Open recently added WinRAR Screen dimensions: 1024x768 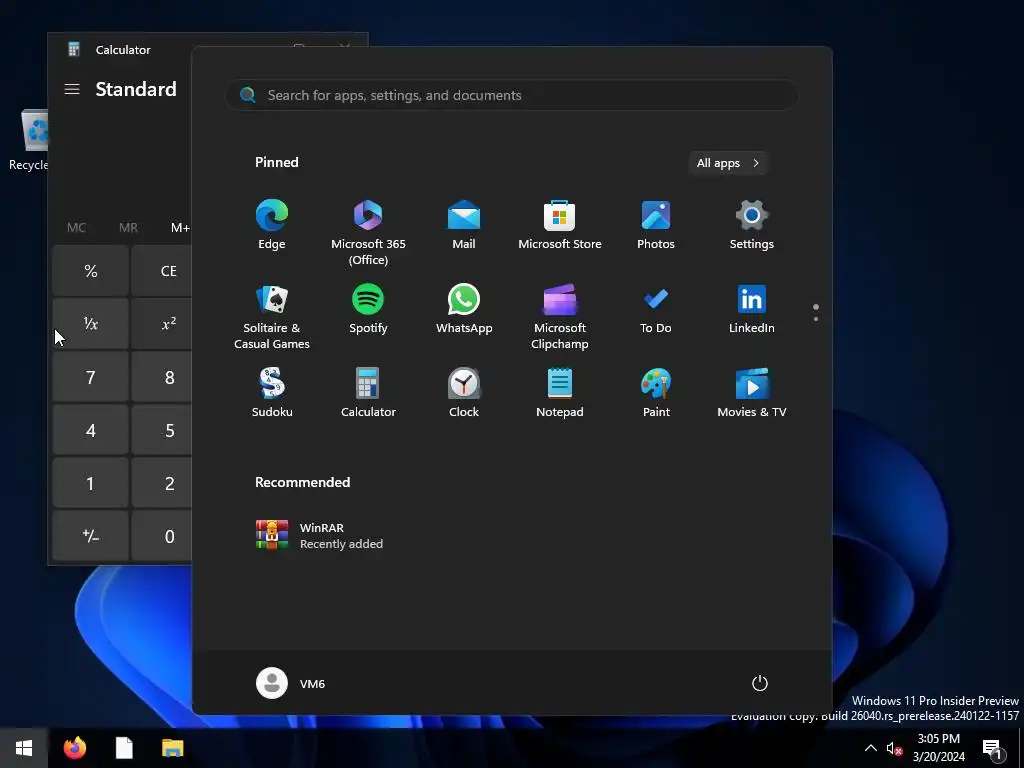coord(320,536)
